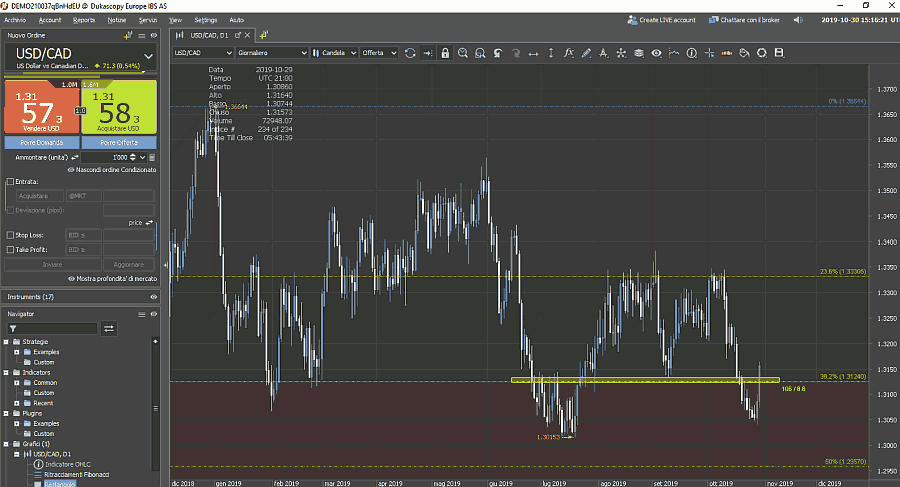Click the save chart floppy disk icon
The width and height of the screenshot is (900, 487).
779,53
